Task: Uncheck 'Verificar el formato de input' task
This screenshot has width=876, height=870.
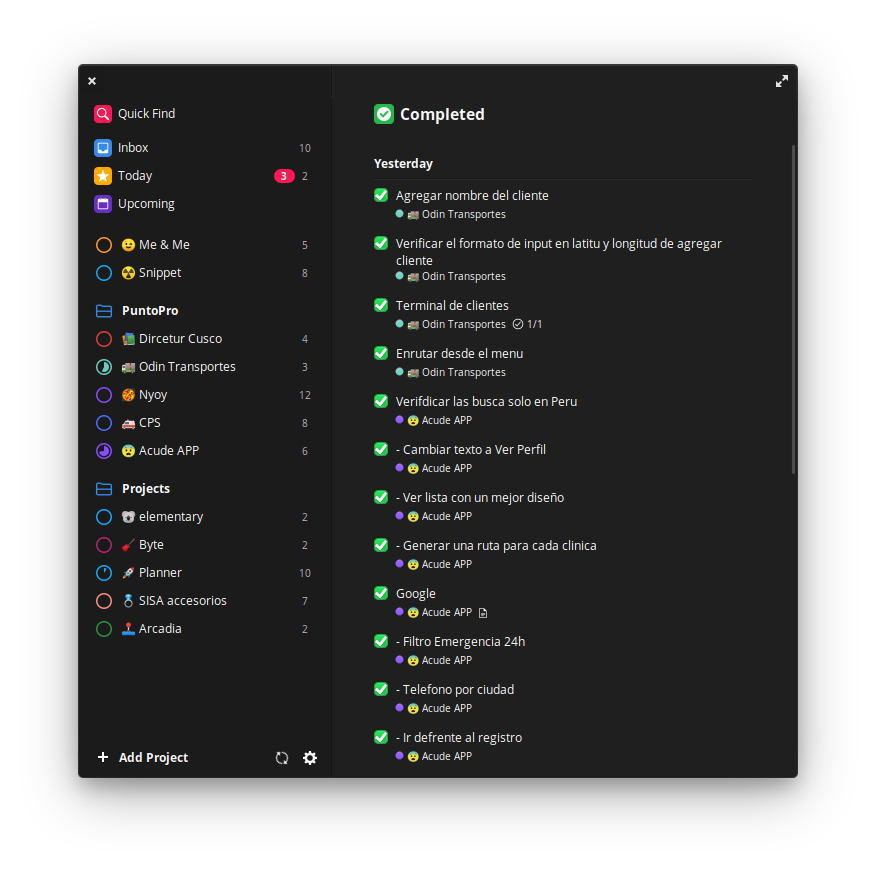Action: click(381, 243)
